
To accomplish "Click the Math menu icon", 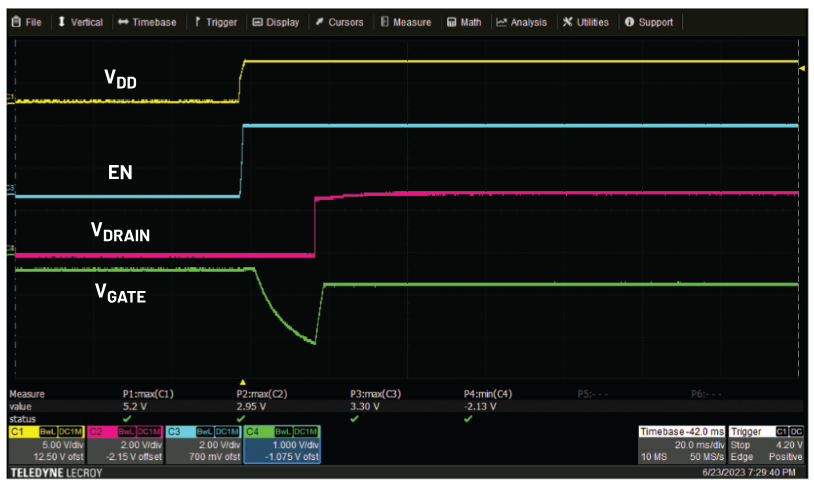I will point(452,22).
